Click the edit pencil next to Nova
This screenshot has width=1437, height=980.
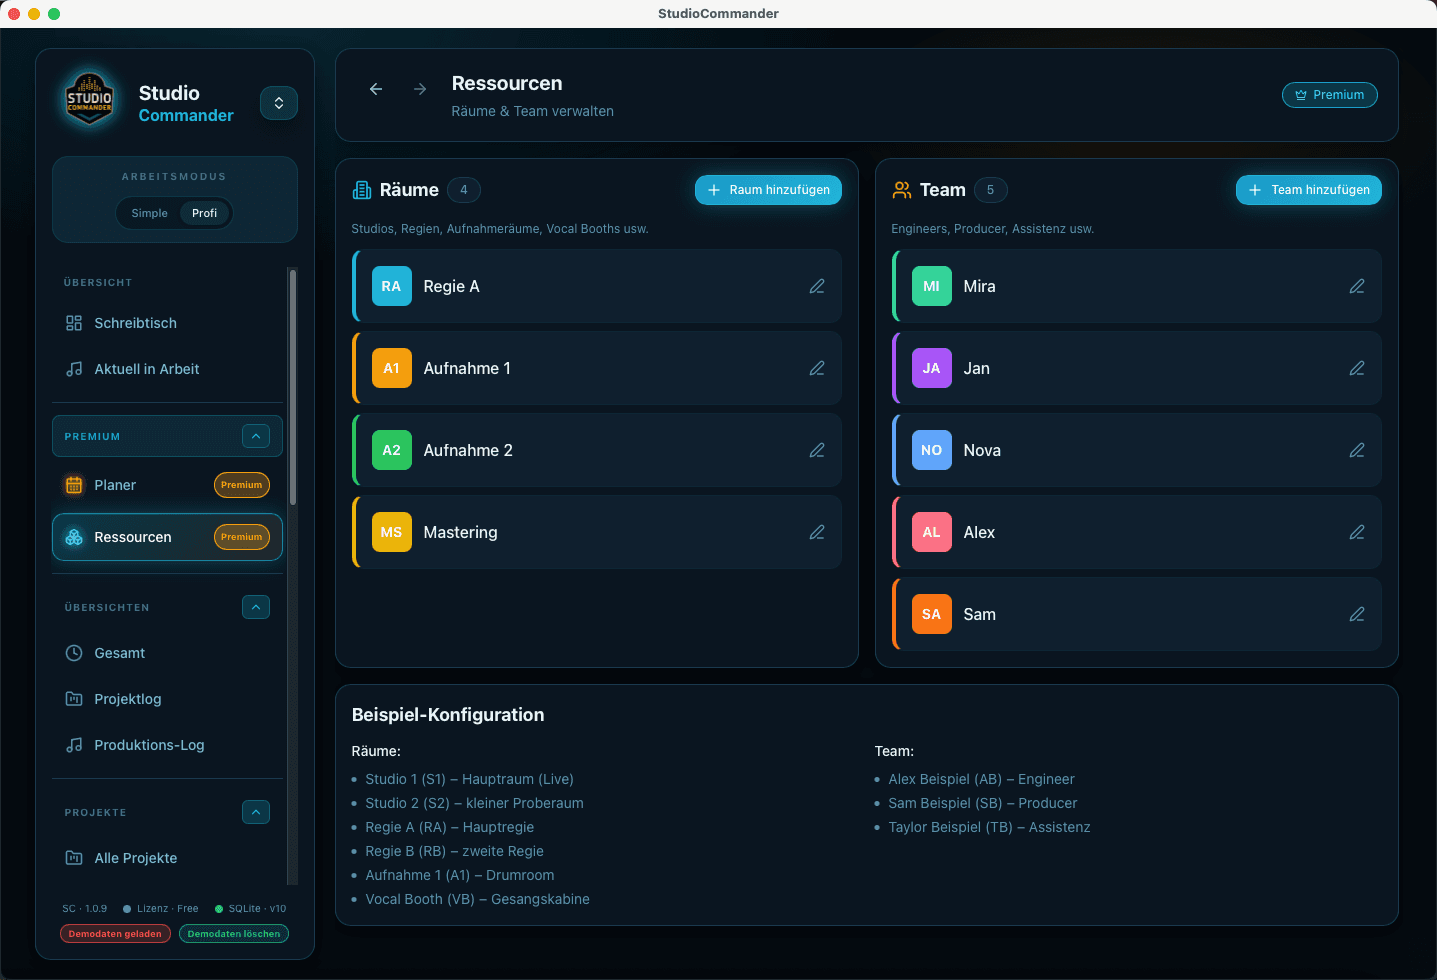point(1356,450)
